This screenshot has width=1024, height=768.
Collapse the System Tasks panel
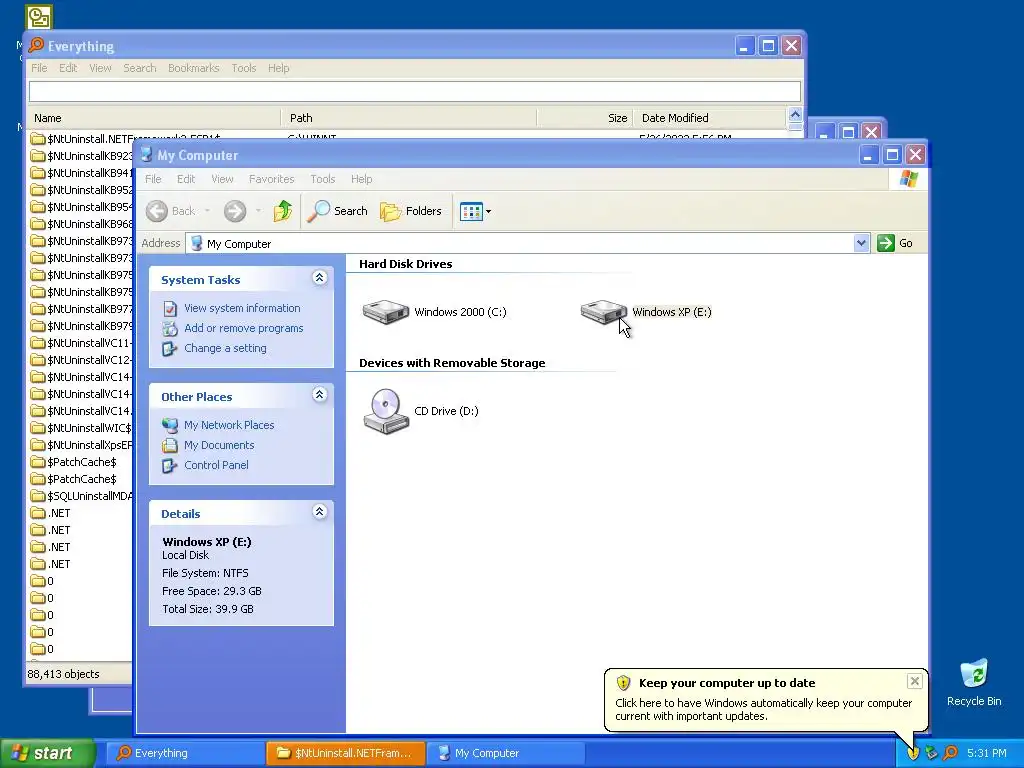coord(319,278)
